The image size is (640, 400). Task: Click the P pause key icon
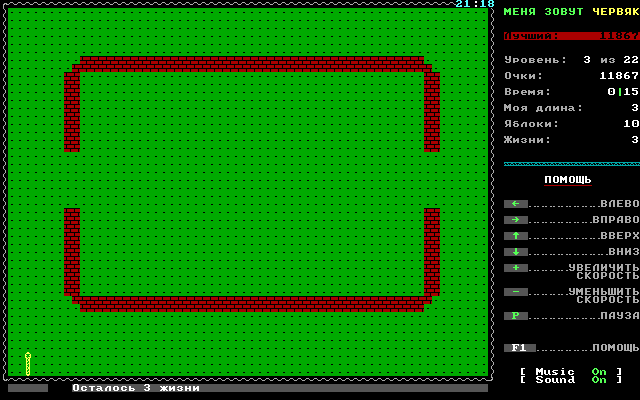coord(516,316)
